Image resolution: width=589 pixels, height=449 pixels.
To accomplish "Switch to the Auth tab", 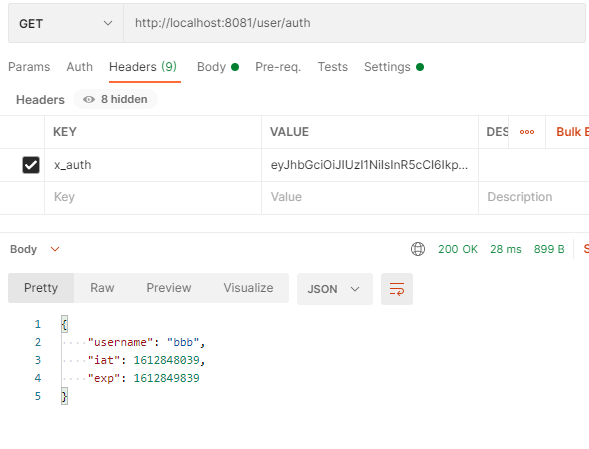I will (x=80, y=67).
